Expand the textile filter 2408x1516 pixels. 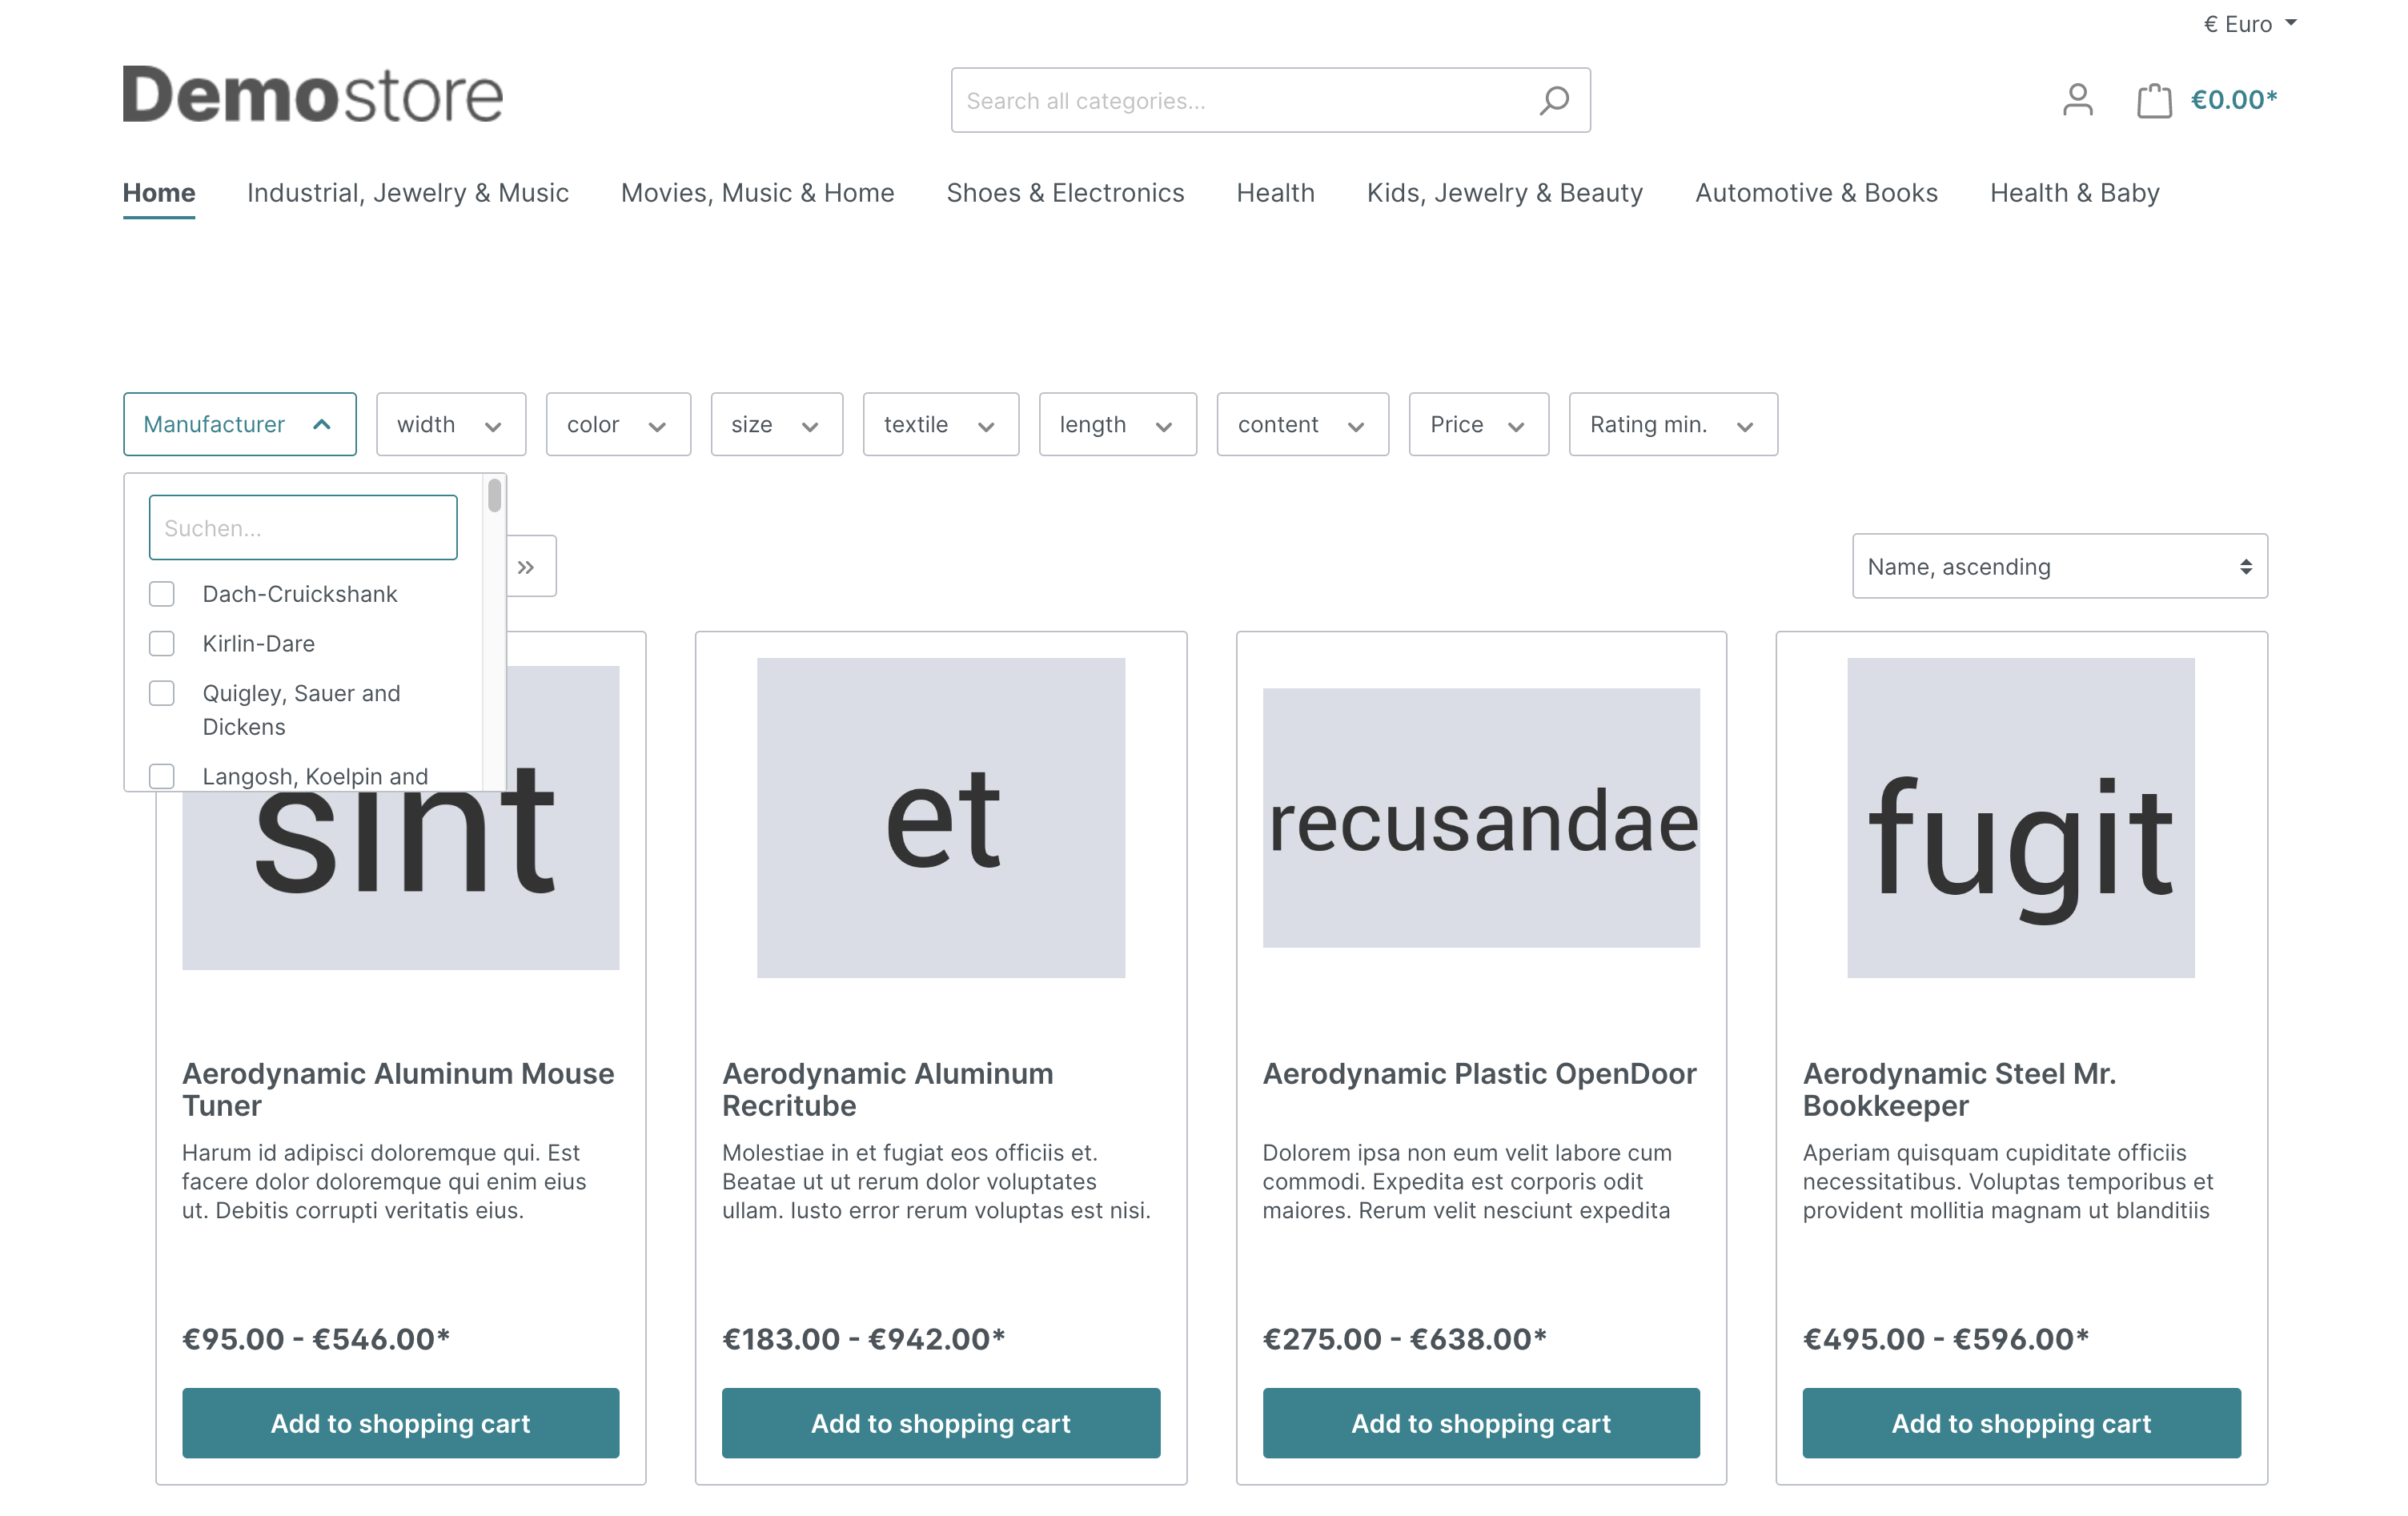941,424
